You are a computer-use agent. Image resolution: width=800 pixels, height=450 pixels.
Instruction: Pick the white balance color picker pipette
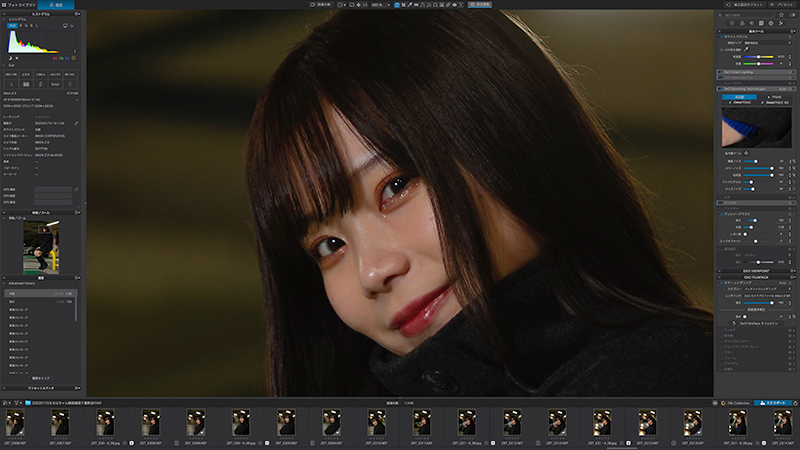tap(746, 49)
